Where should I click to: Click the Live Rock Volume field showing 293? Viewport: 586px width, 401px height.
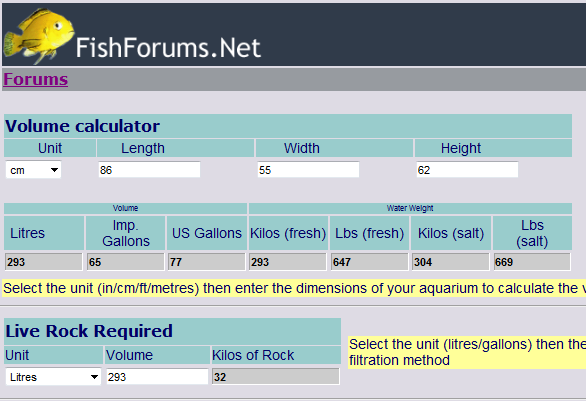pyautogui.click(x=157, y=376)
